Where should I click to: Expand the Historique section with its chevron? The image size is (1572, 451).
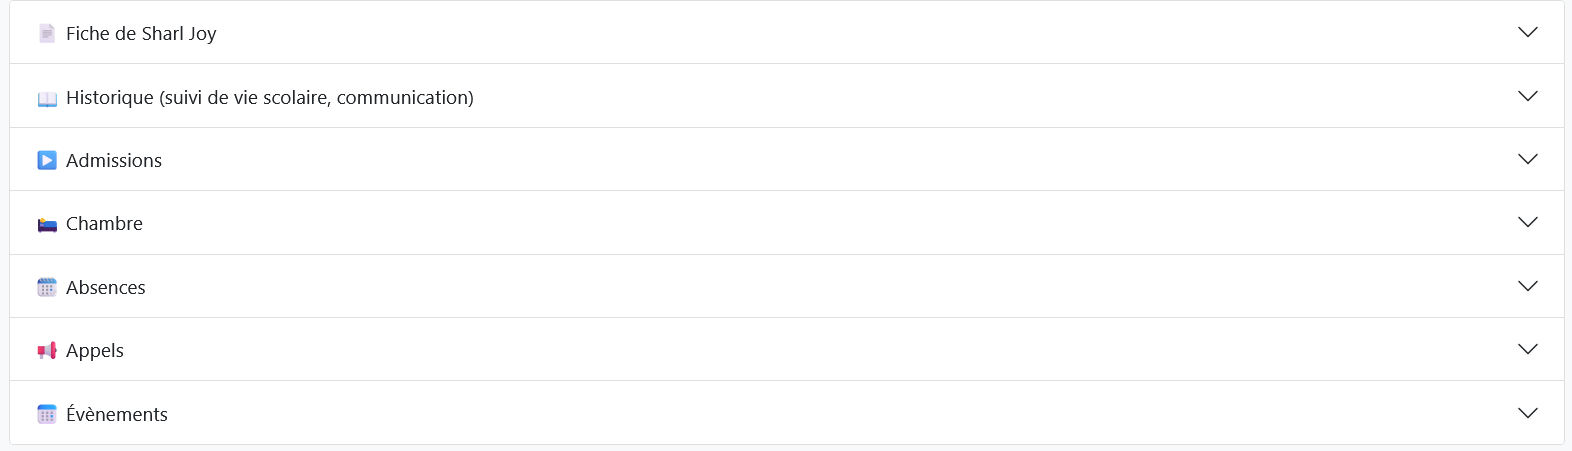tap(1527, 96)
